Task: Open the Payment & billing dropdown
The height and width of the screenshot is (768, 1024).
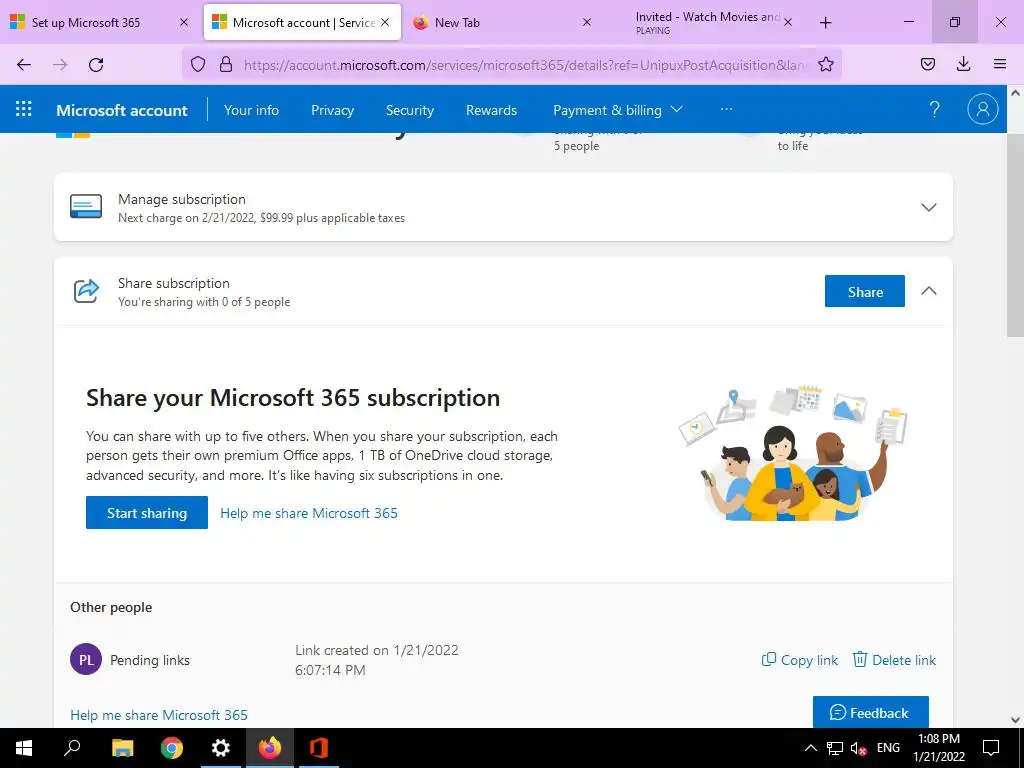Action: 618,110
